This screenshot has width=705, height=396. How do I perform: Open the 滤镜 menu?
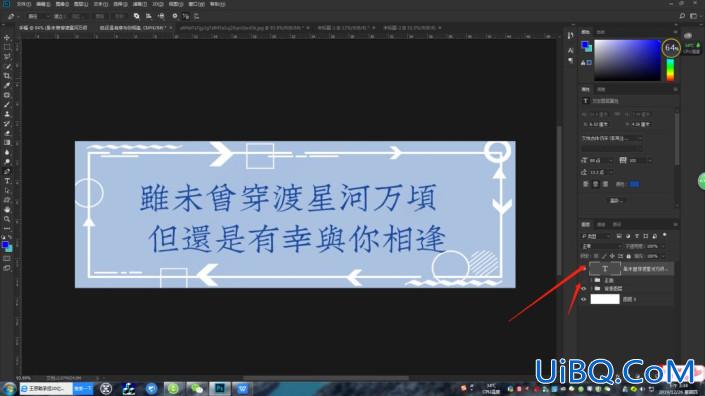click(x=139, y=4)
